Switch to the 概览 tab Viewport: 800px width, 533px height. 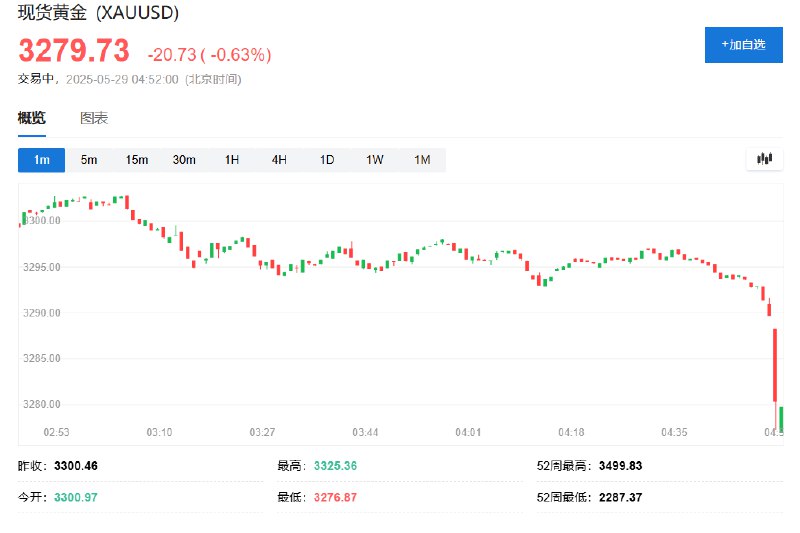32,118
